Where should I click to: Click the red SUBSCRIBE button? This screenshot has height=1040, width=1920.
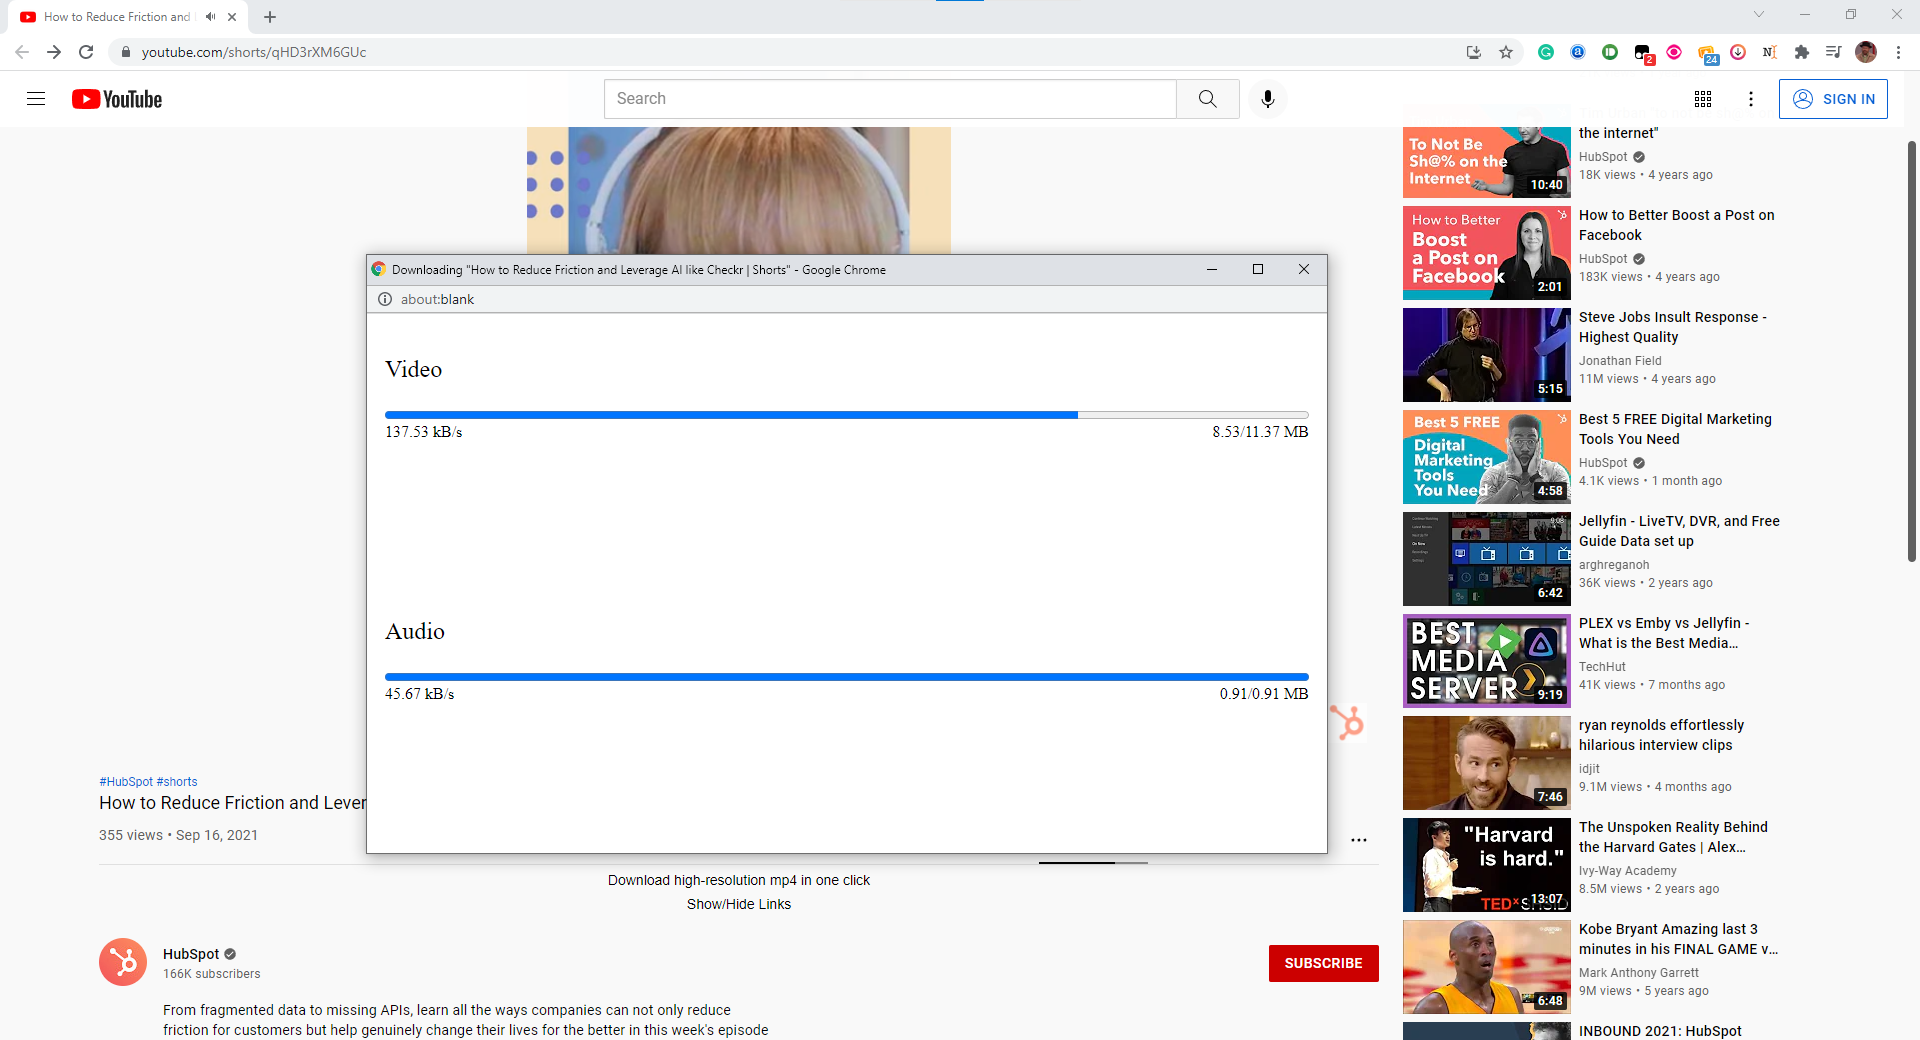pyautogui.click(x=1323, y=963)
